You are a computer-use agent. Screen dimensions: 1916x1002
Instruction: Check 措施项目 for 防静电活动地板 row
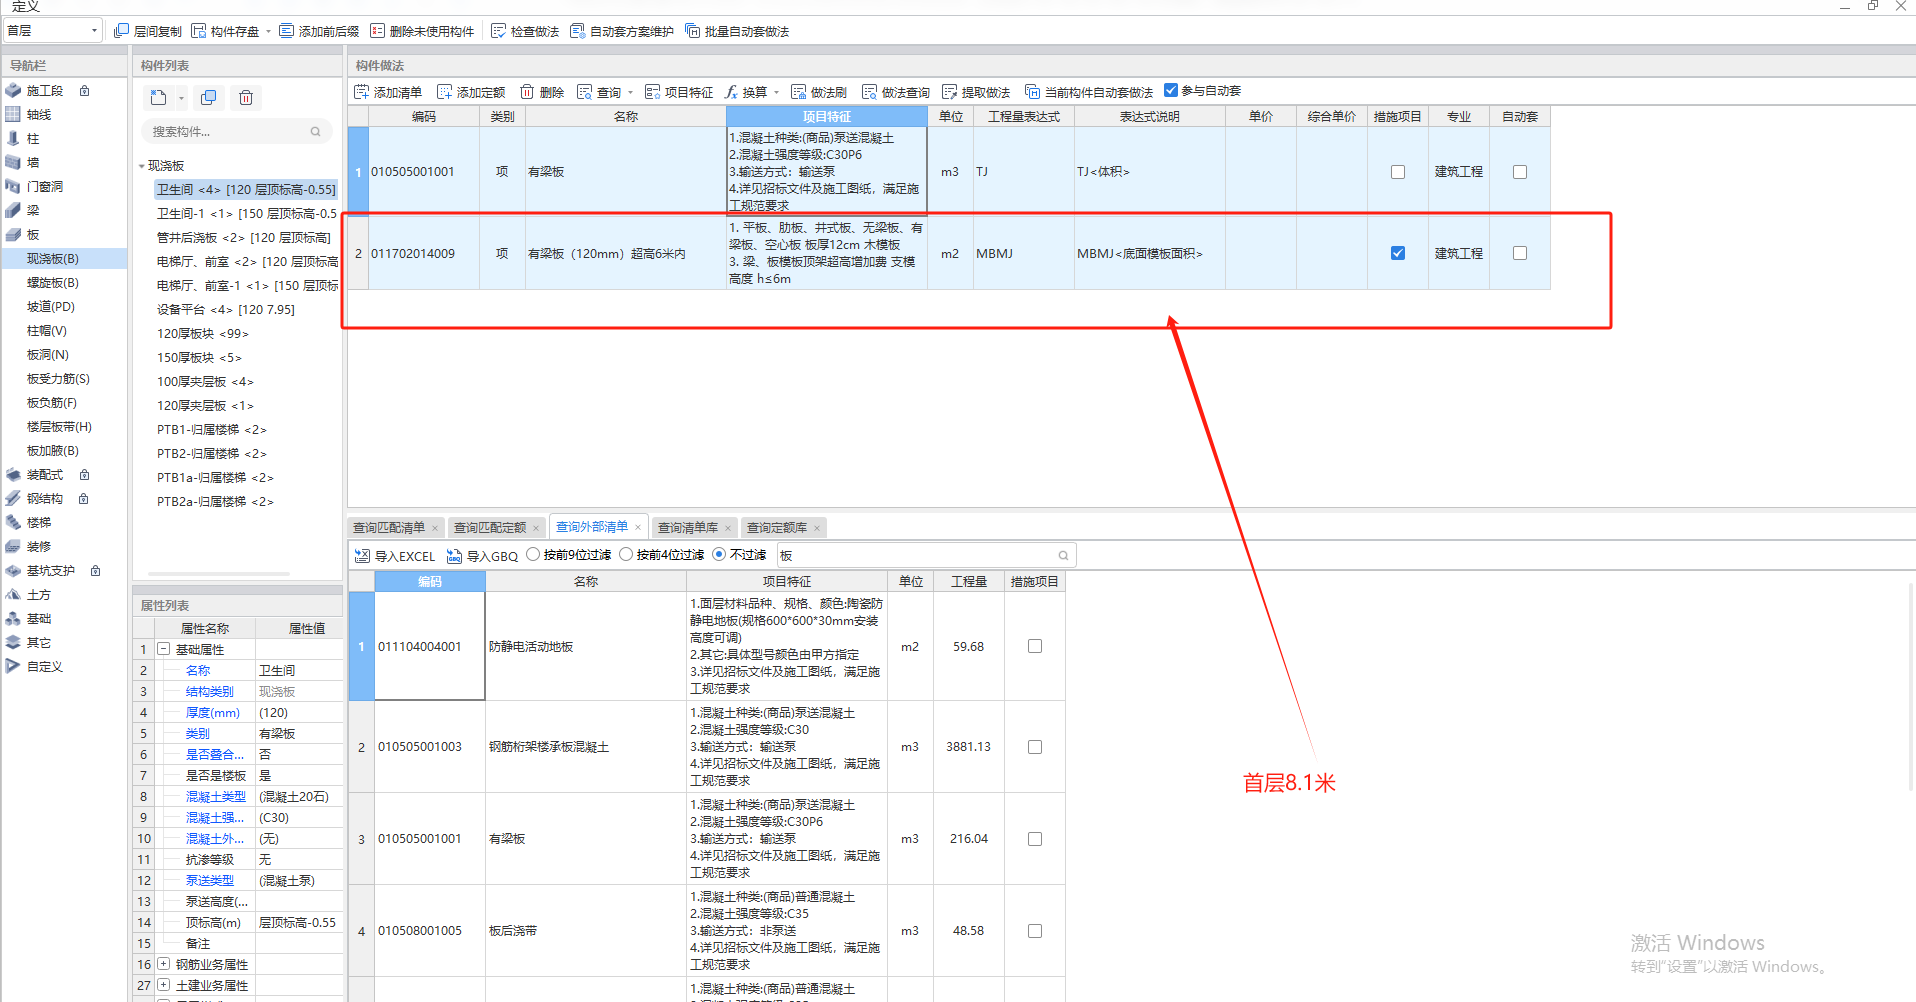point(1035,646)
